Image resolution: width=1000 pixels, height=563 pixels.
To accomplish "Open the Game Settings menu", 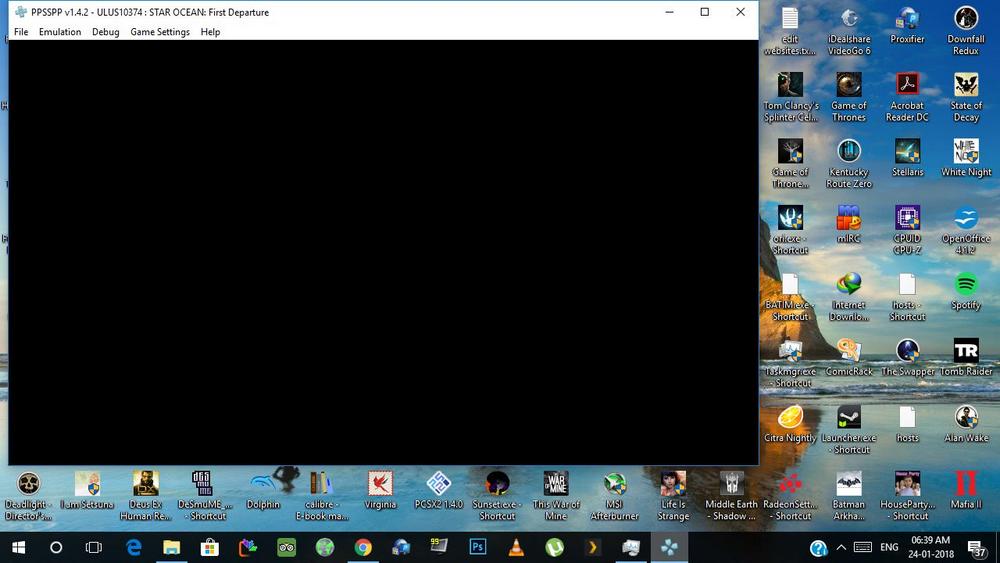I will (x=160, y=32).
